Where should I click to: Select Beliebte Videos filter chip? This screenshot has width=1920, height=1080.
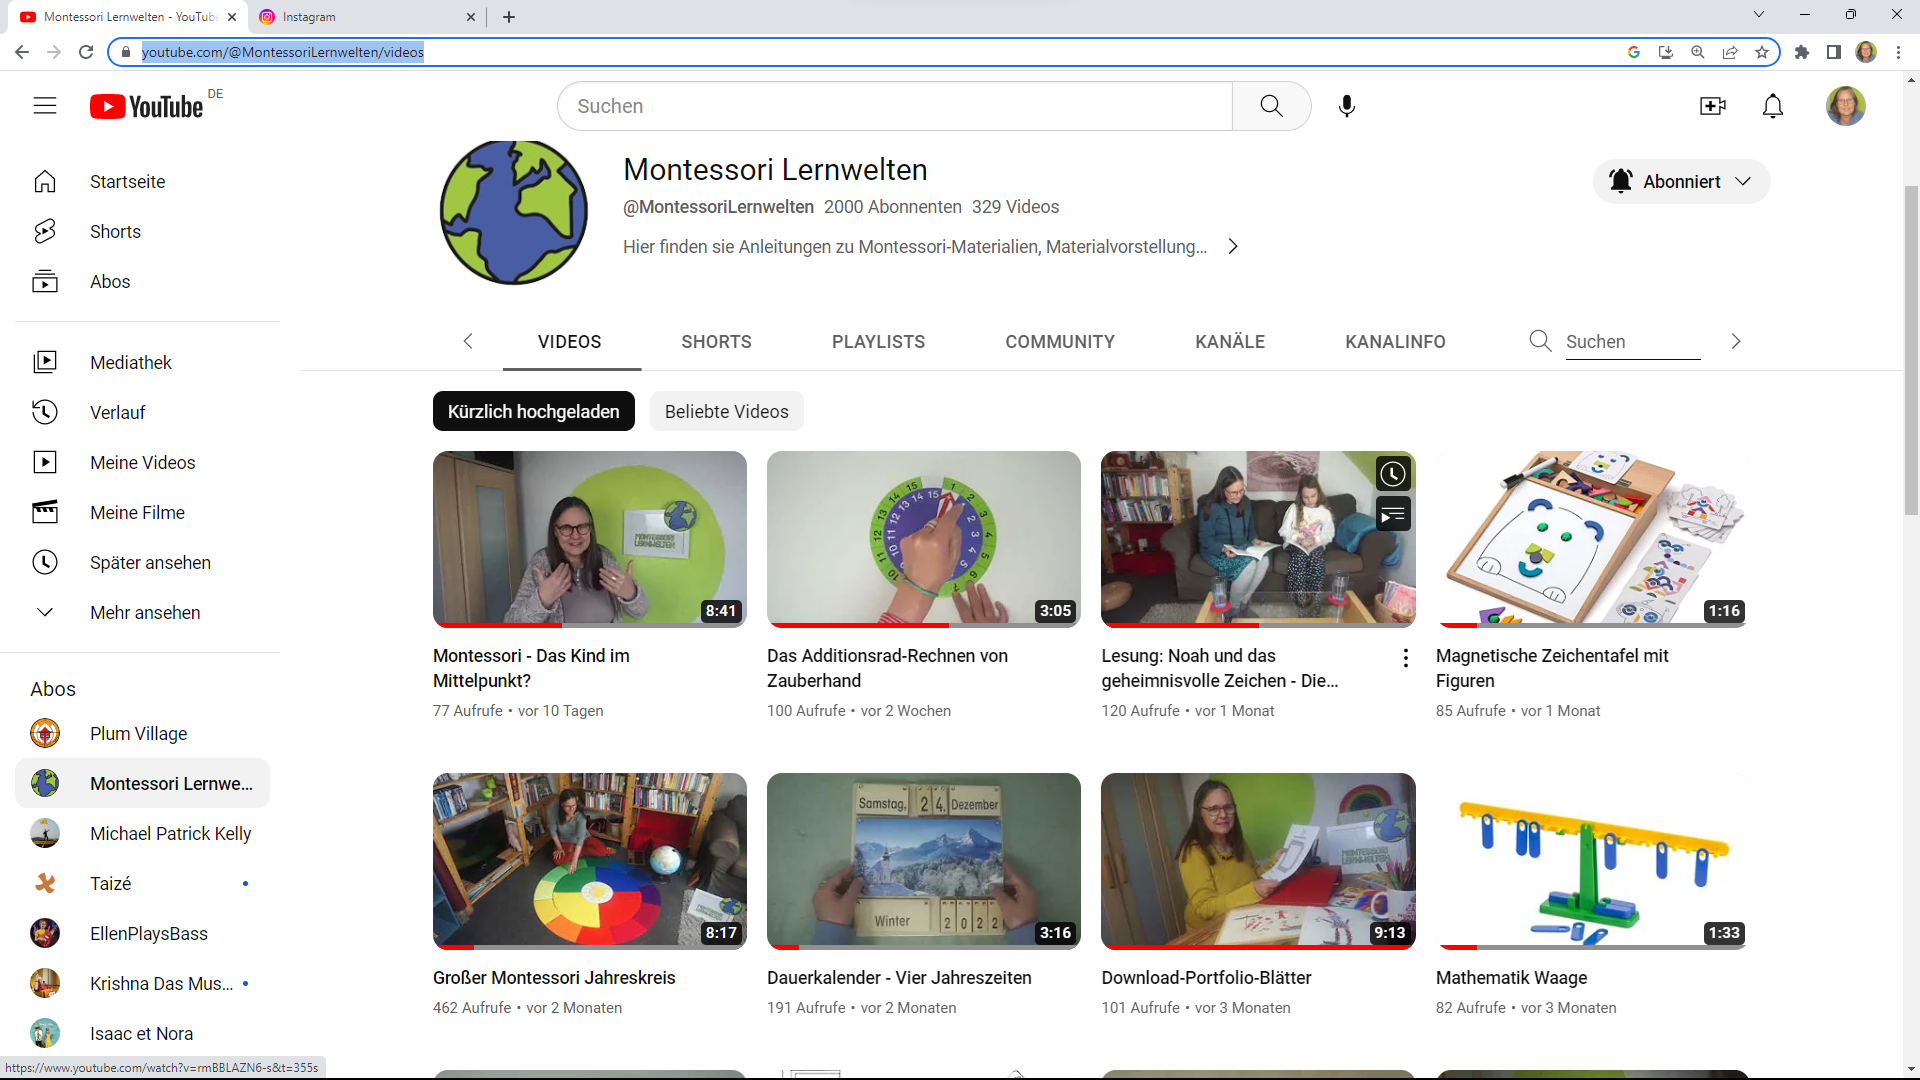point(726,411)
